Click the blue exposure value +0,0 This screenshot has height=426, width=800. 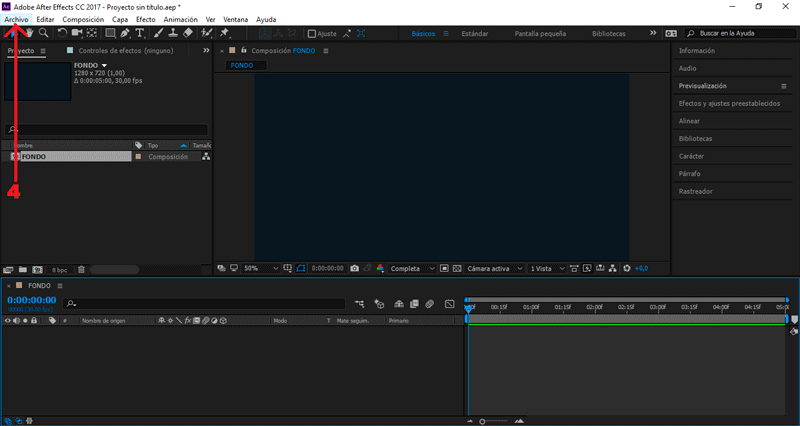(641, 268)
